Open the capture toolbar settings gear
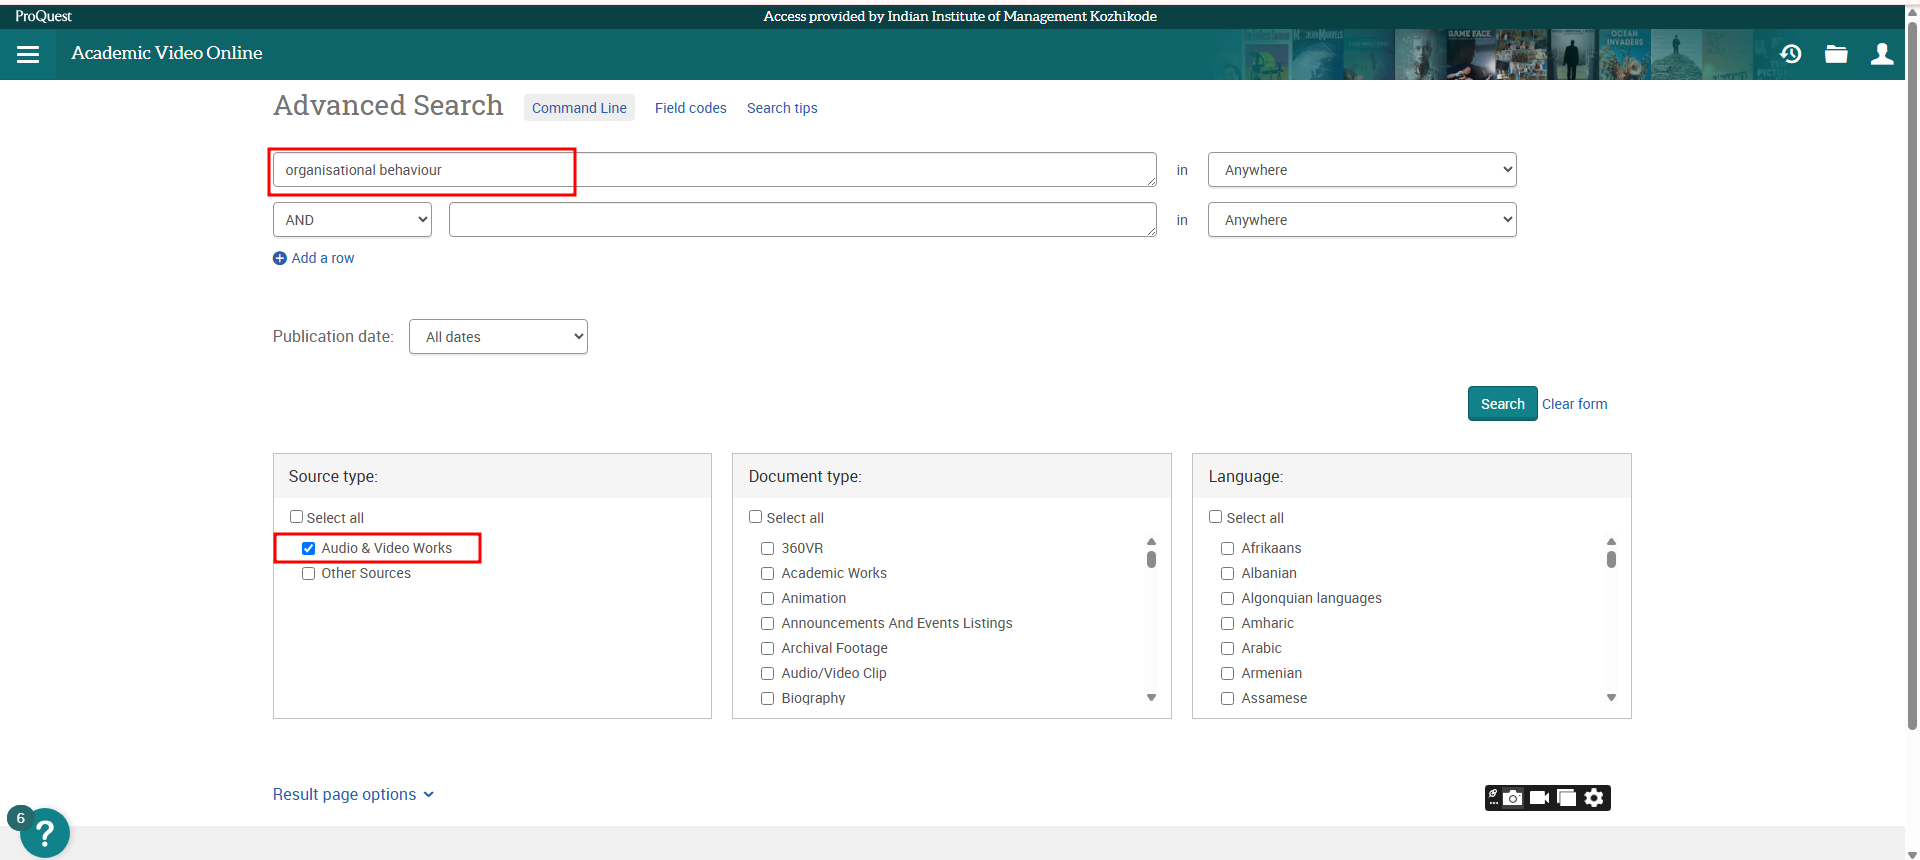The image size is (1920, 860). click(1595, 797)
